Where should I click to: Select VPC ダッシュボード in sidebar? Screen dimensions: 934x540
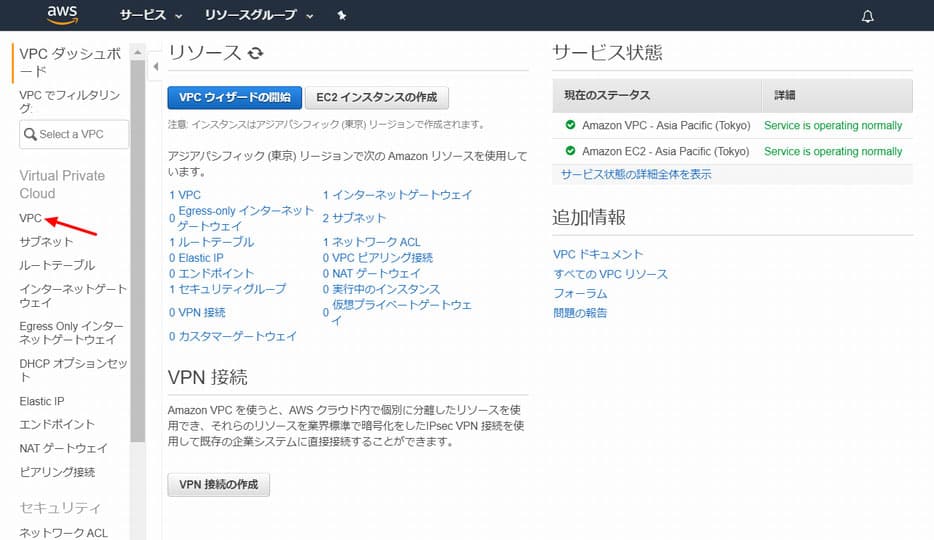(x=70, y=62)
